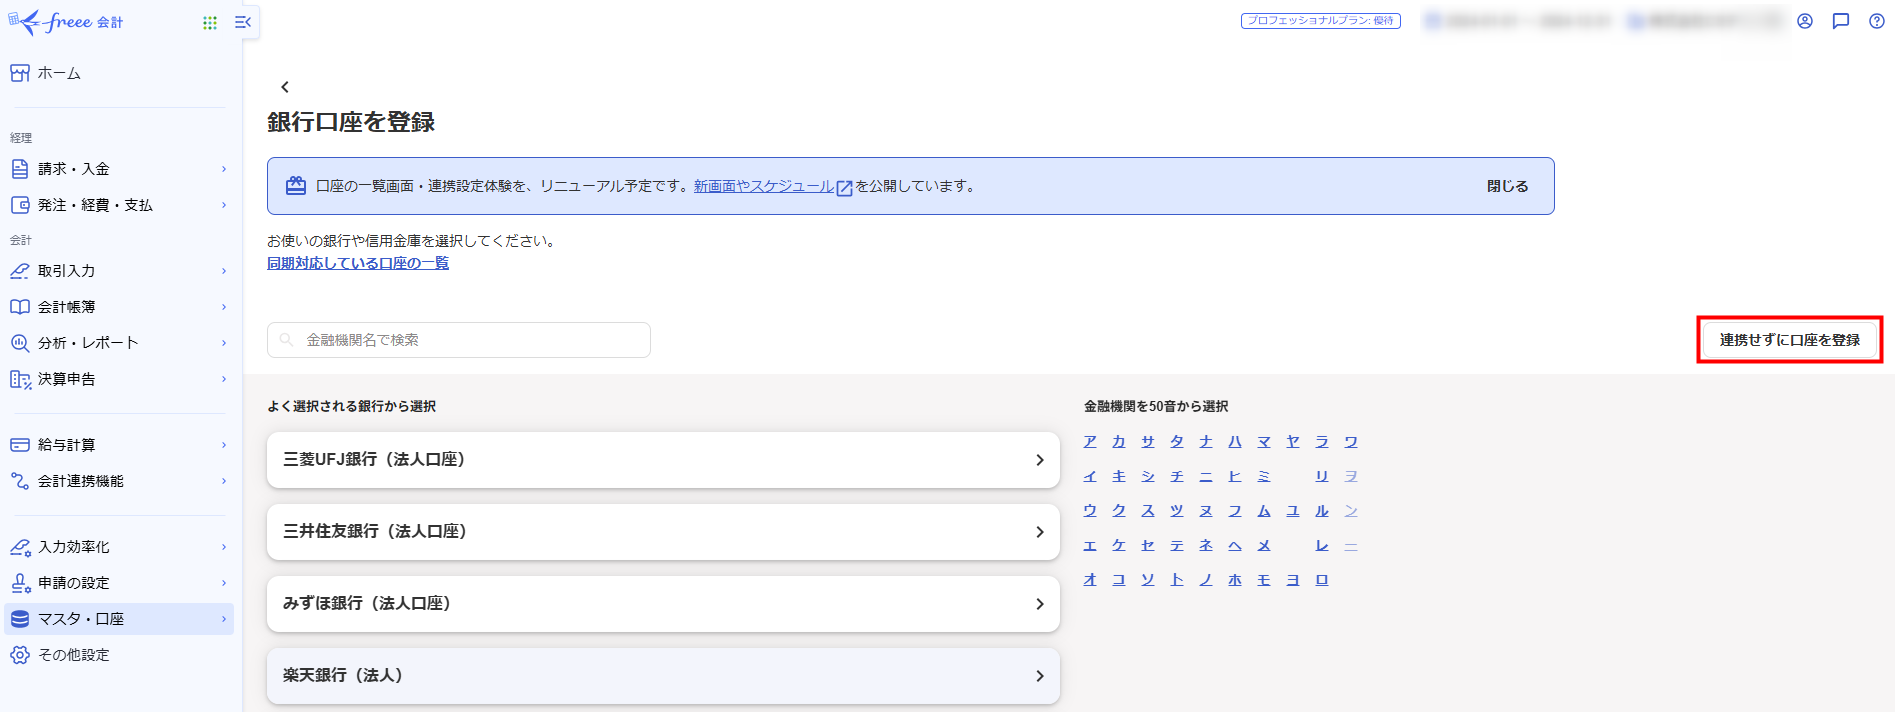Open the その他設定 menu item

[73, 655]
